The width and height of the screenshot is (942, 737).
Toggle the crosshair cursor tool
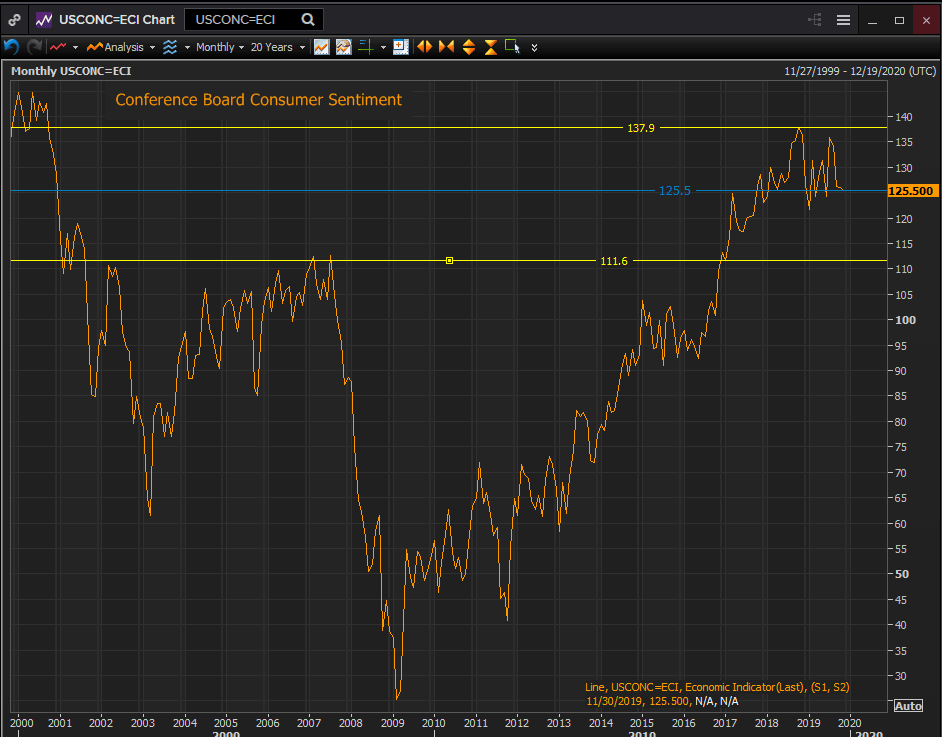(x=365, y=47)
